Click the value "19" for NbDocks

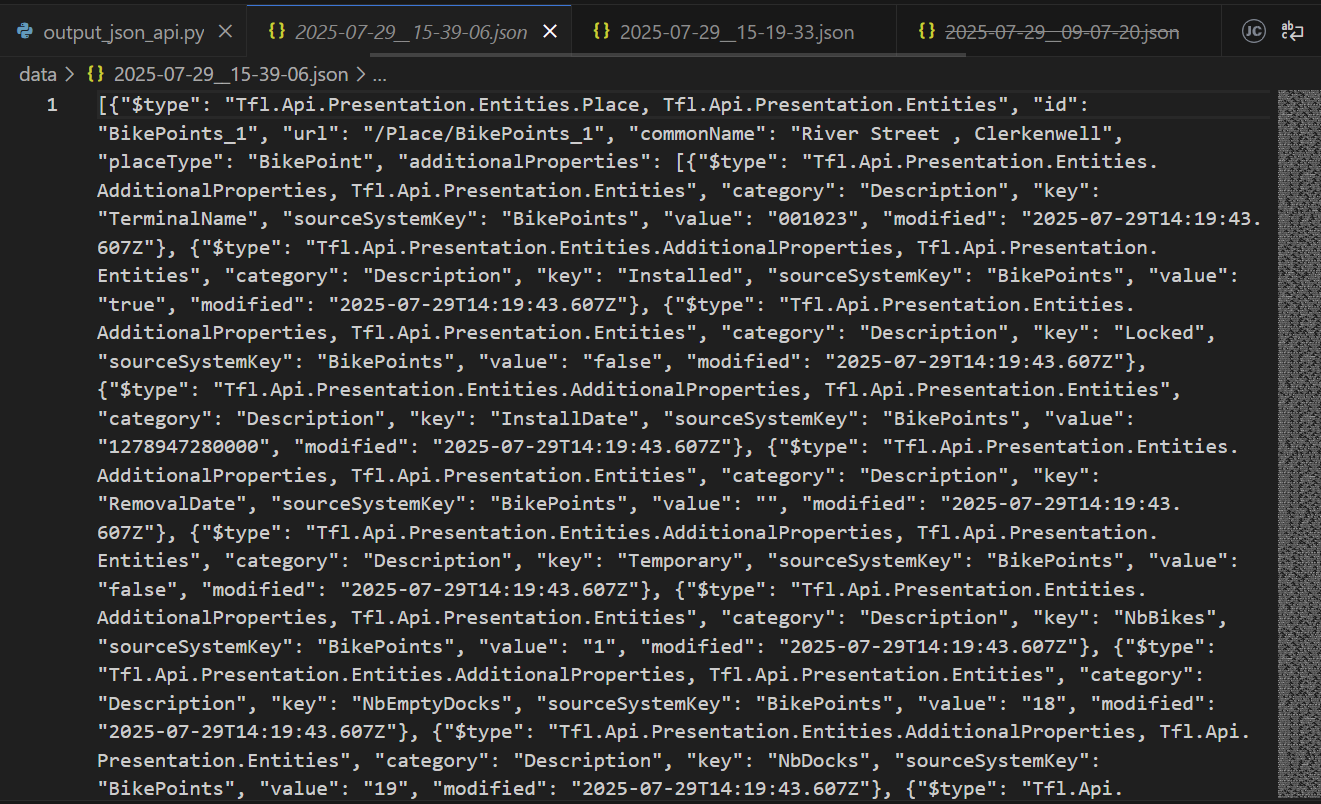[x=388, y=789]
